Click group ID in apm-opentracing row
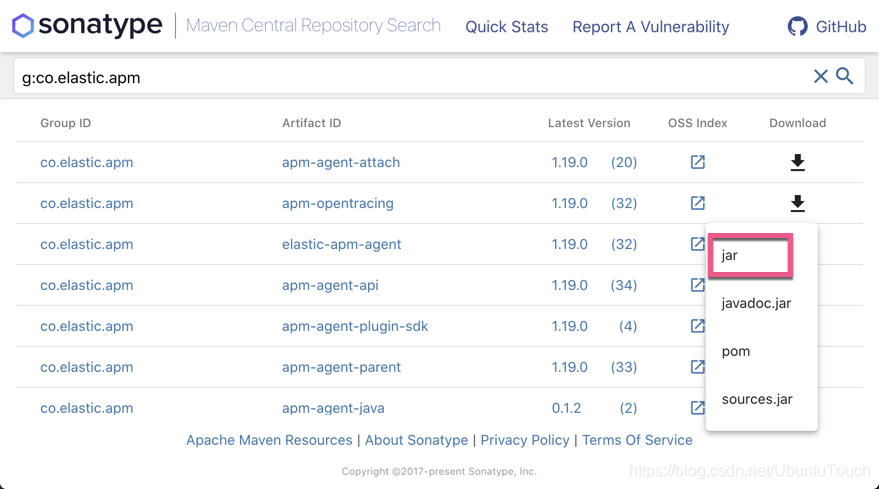Image resolution: width=879 pixels, height=489 pixels. (86, 204)
